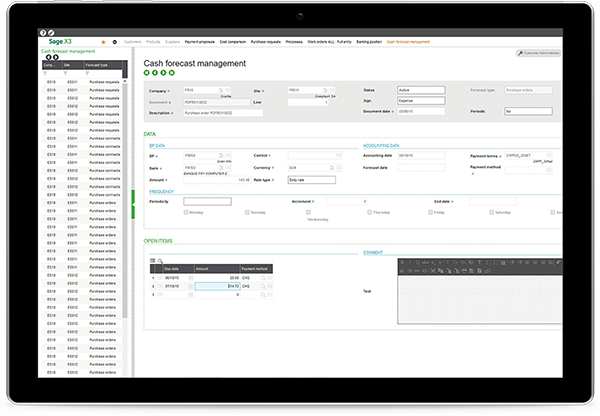Viewport: 600px width, 416px height.
Task: Open the Status dropdown showing Active
Action: (421, 90)
